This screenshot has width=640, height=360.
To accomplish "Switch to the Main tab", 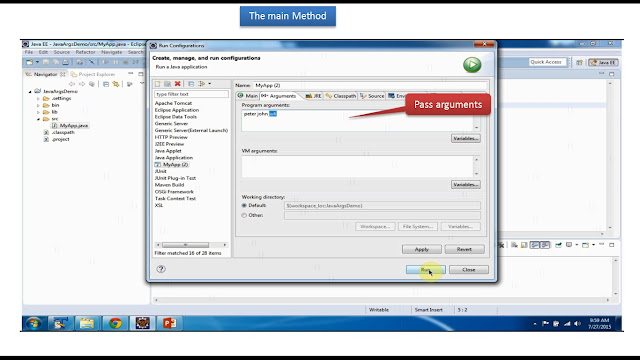I will click(x=248, y=96).
